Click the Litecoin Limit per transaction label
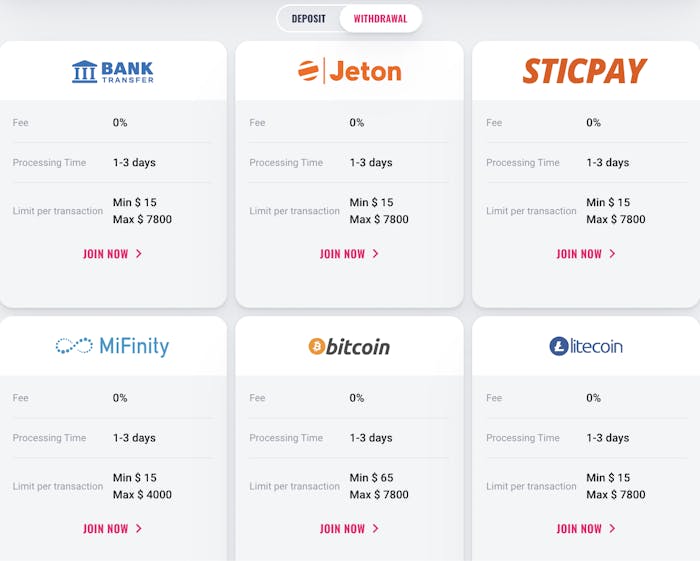This screenshot has width=700, height=561. pyautogui.click(x=531, y=487)
